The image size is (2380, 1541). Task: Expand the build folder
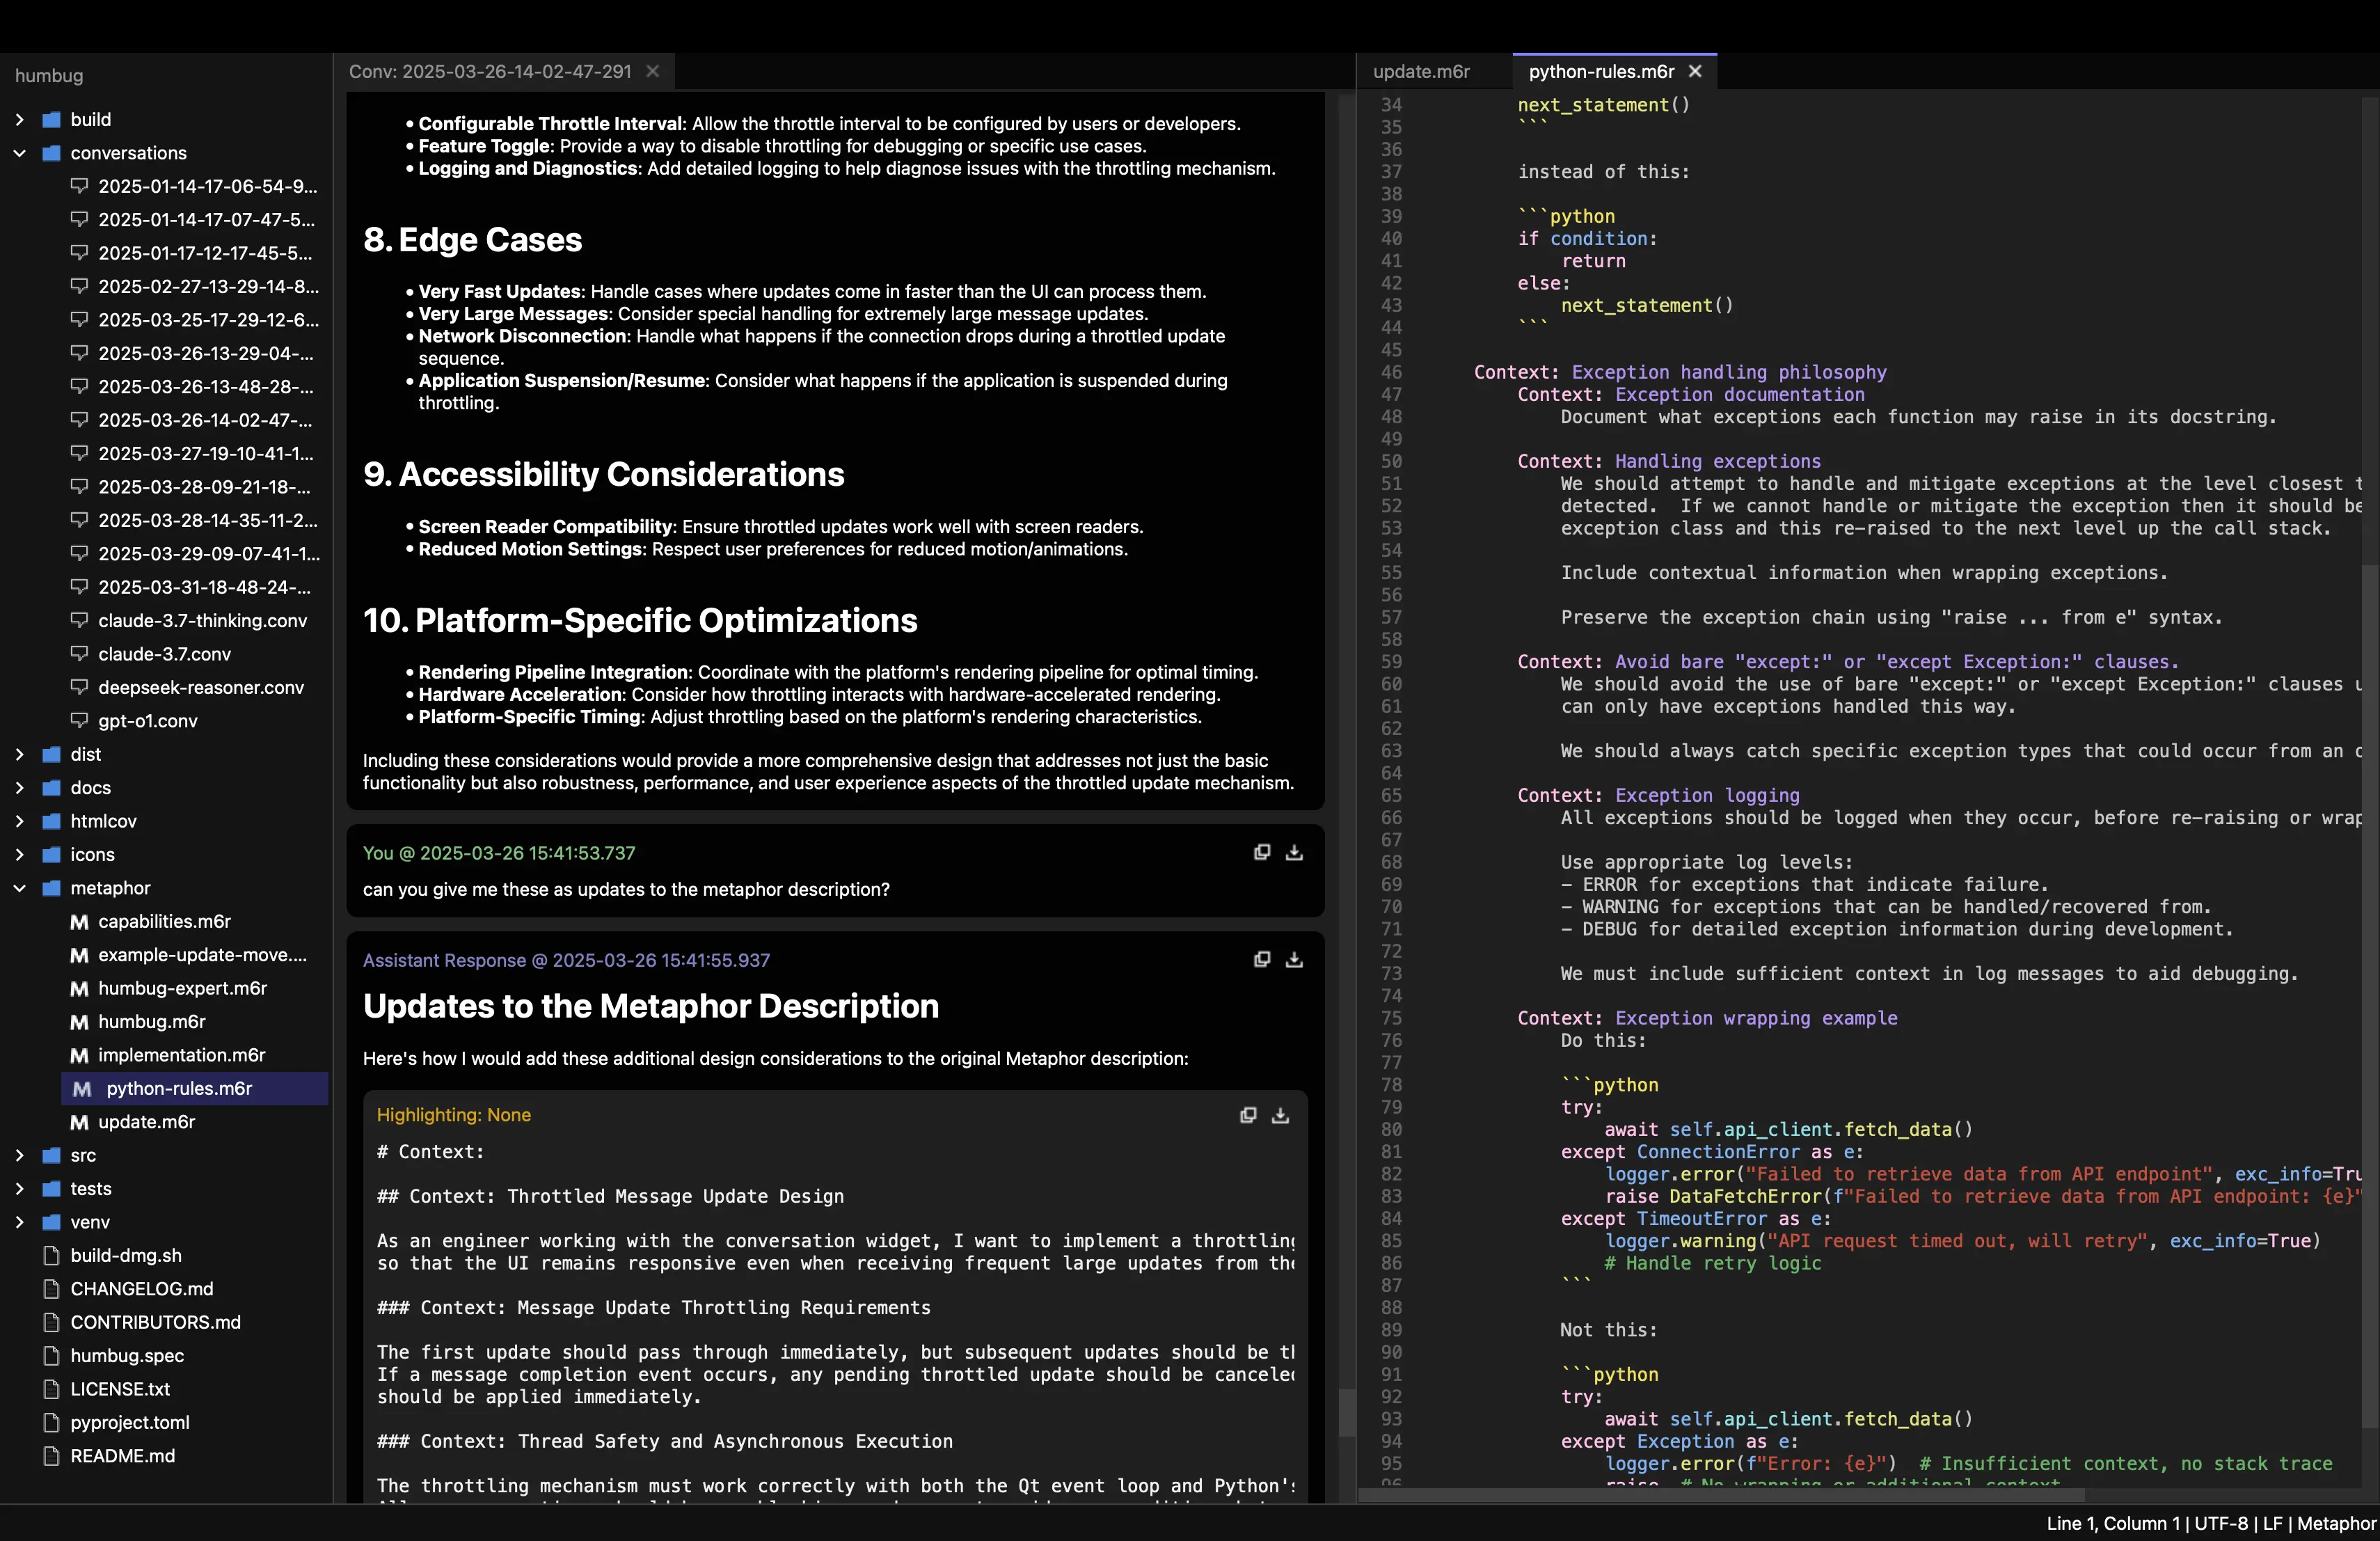(19, 119)
